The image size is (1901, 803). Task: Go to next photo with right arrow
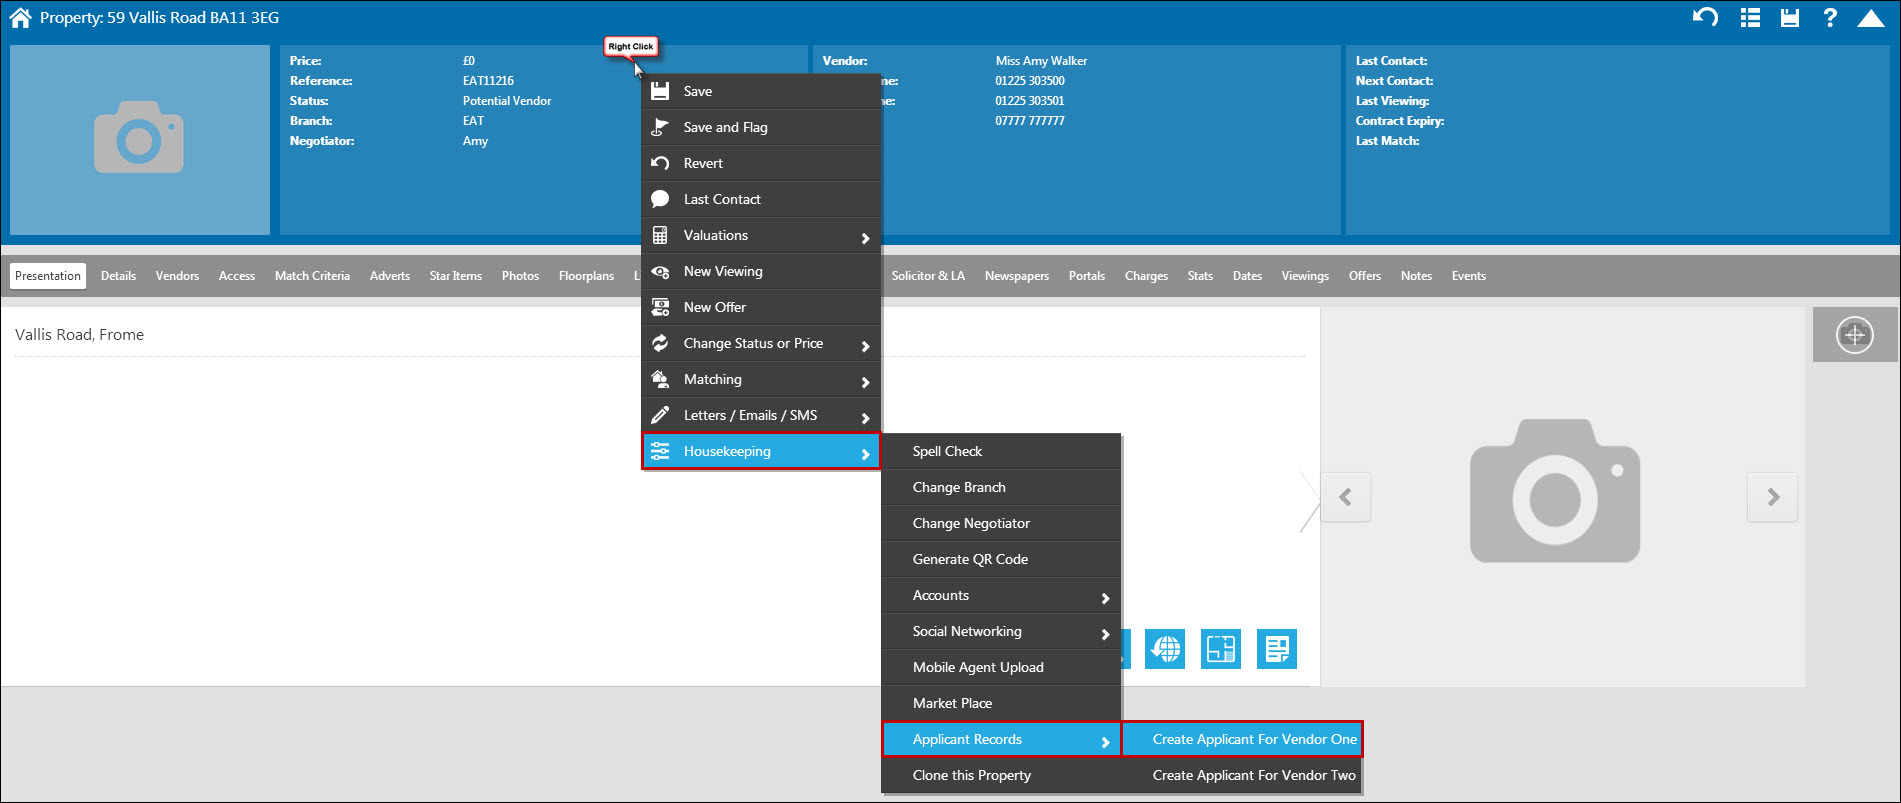coord(1772,497)
